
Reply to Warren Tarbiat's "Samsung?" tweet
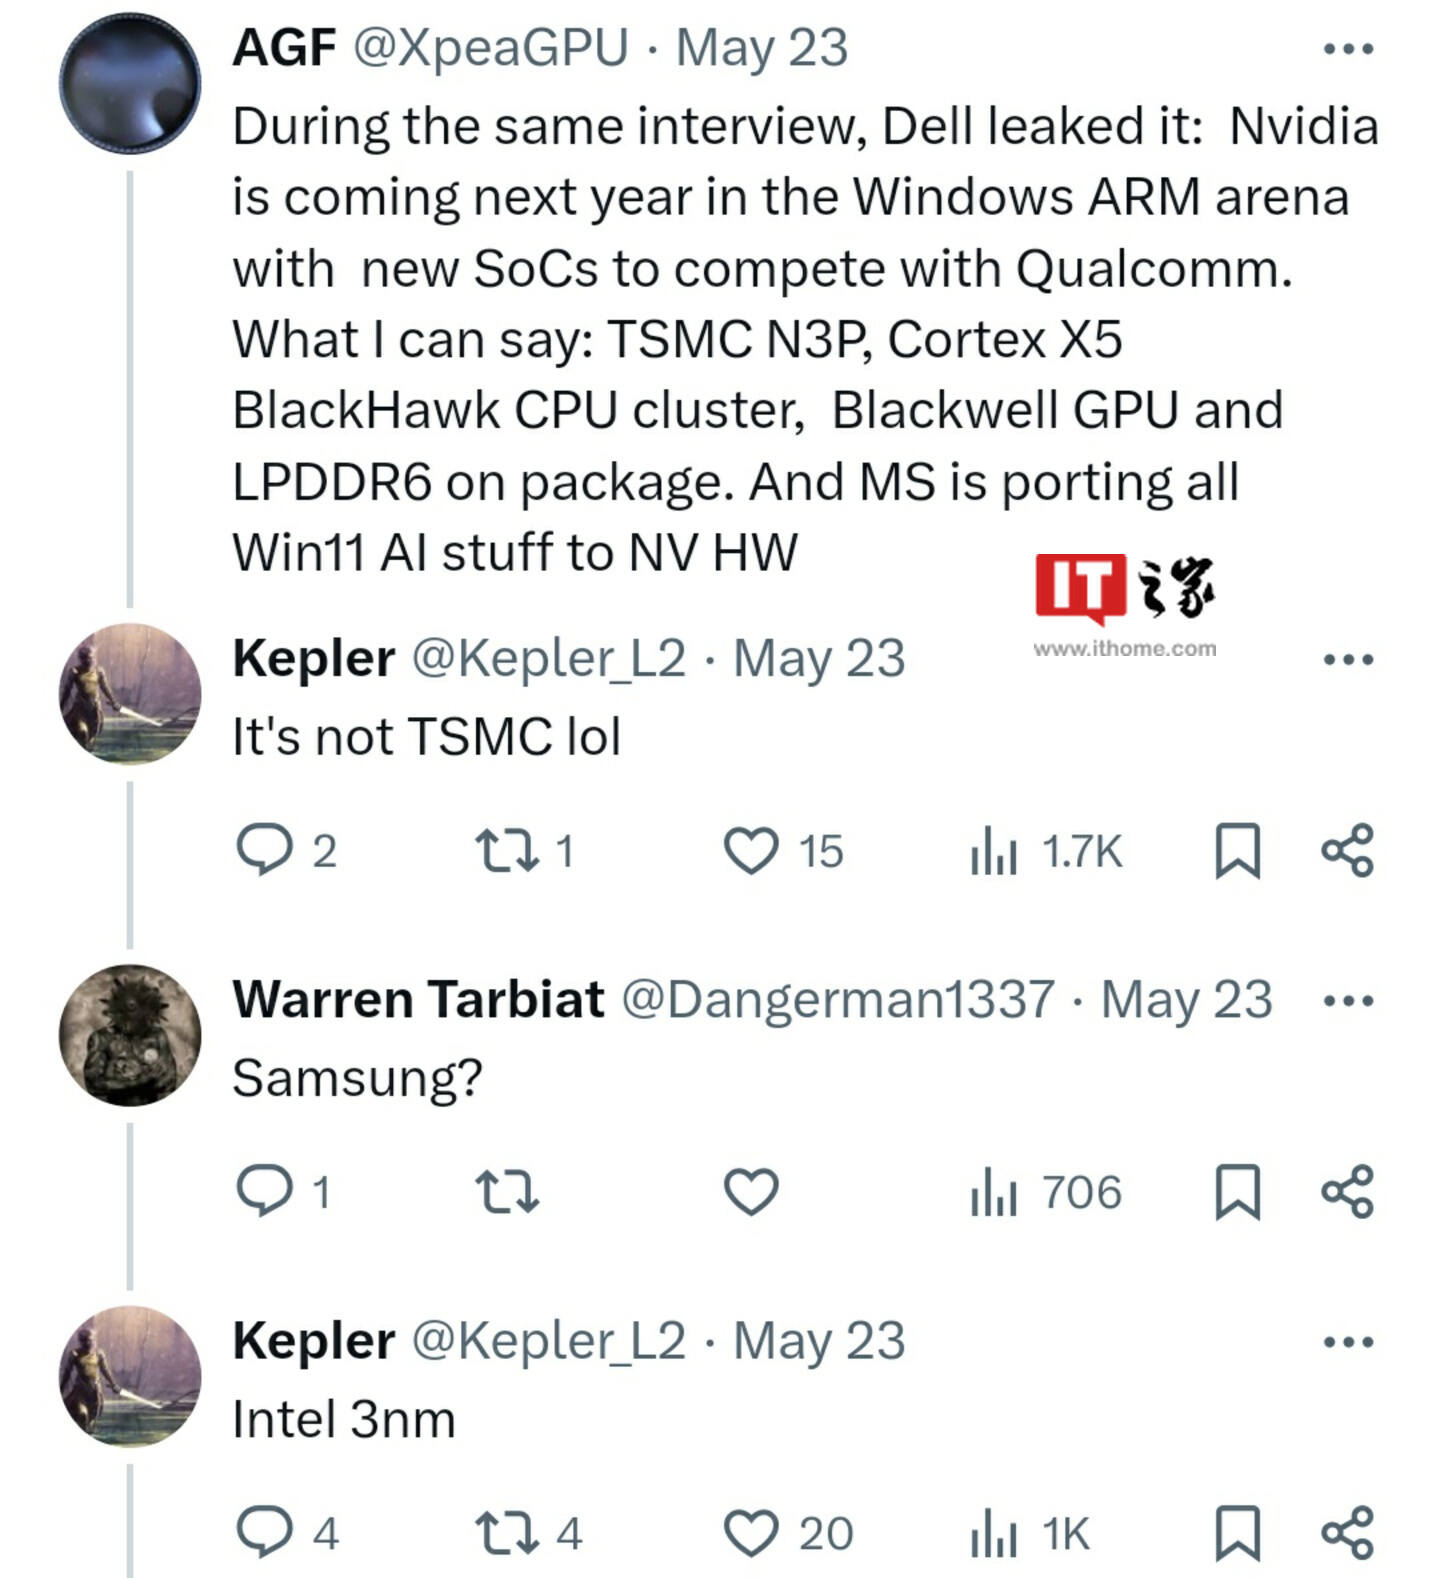tap(264, 1192)
